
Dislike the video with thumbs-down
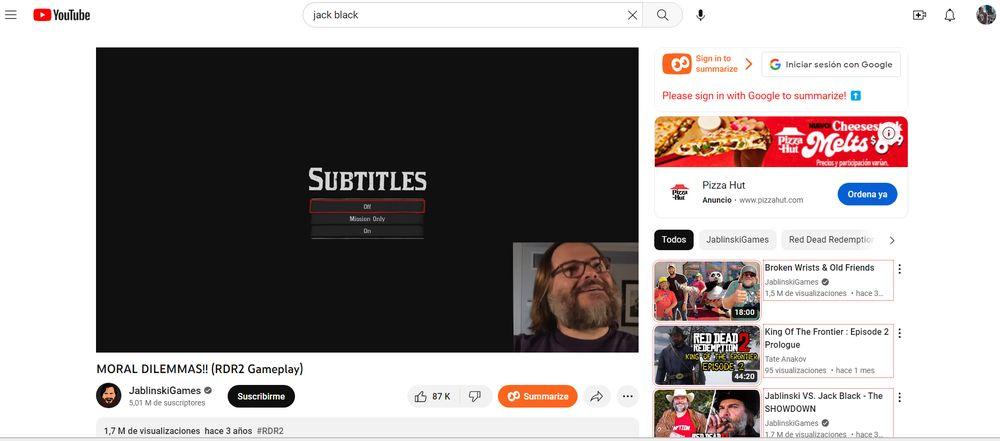(475, 396)
